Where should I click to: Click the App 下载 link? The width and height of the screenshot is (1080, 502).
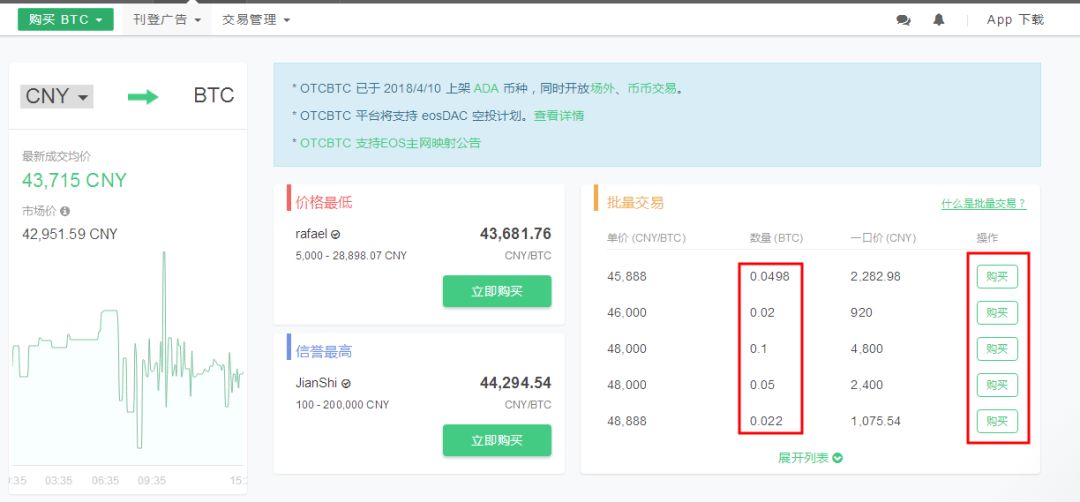point(1015,20)
